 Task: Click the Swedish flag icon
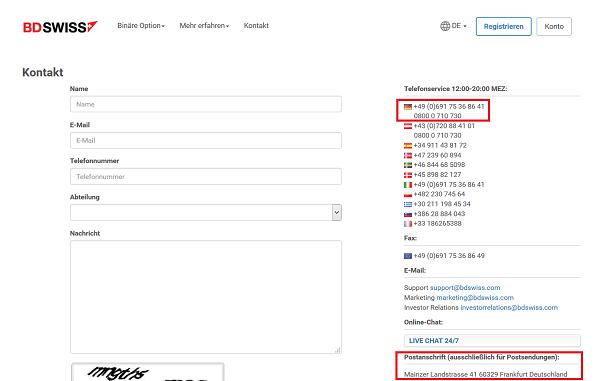click(408, 165)
